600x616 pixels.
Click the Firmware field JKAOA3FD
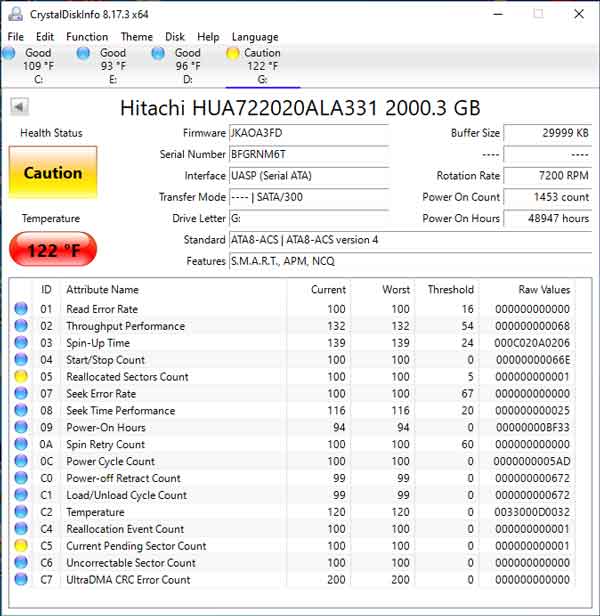pyautogui.click(x=309, y=133)
